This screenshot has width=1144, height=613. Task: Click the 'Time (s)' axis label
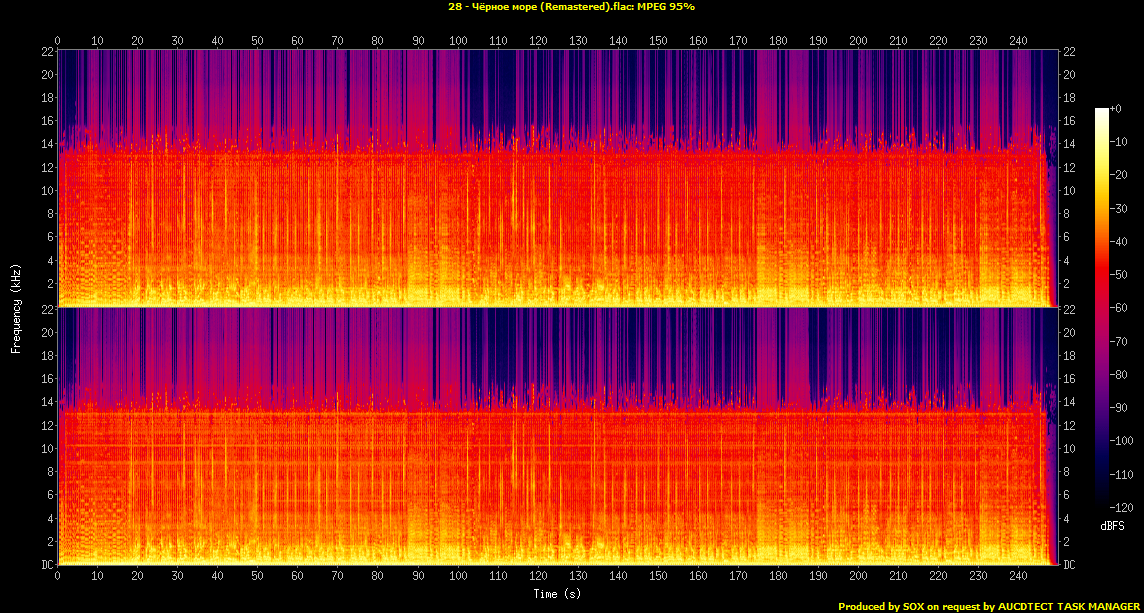pos(558,594)
